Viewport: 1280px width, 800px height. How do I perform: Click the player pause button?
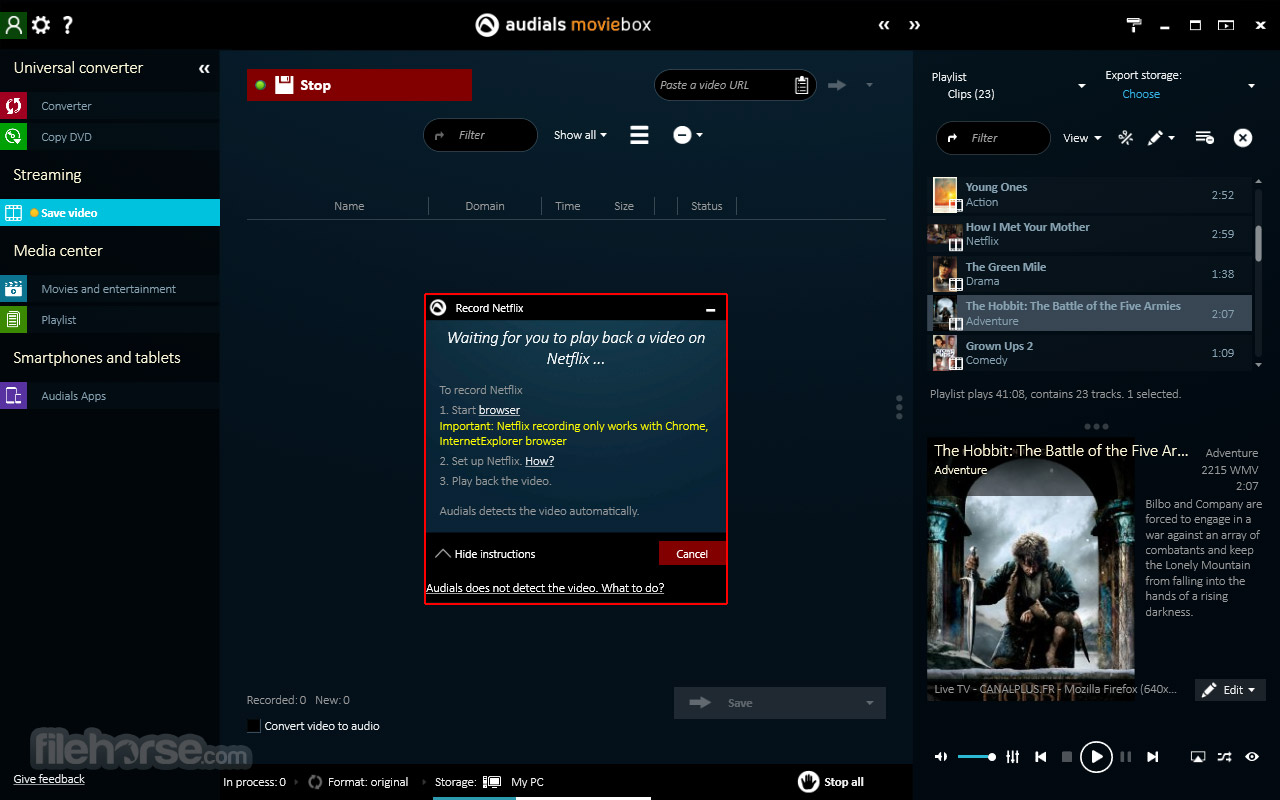tap(1126, 757)
